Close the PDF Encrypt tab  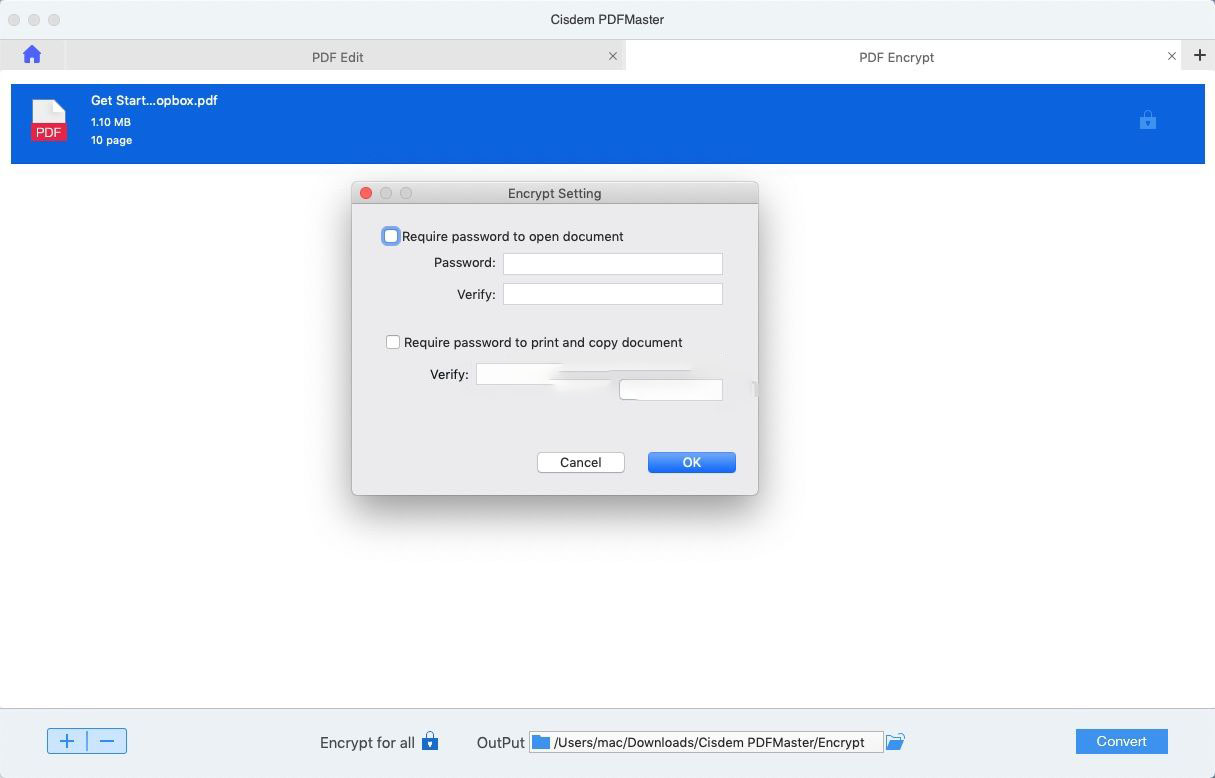(1172, 56)
